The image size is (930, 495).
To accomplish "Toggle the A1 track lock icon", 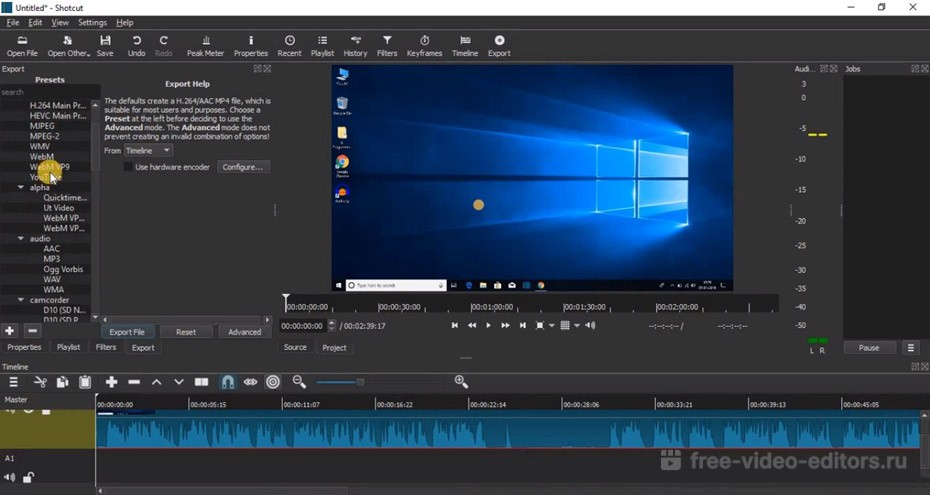I will click(28, 477).
